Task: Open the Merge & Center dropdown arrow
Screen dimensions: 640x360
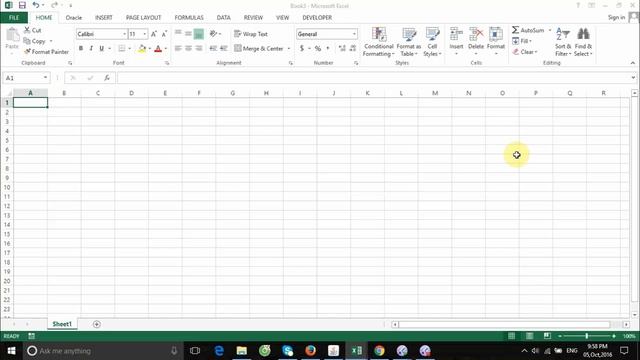Action: tap(289, 49)
